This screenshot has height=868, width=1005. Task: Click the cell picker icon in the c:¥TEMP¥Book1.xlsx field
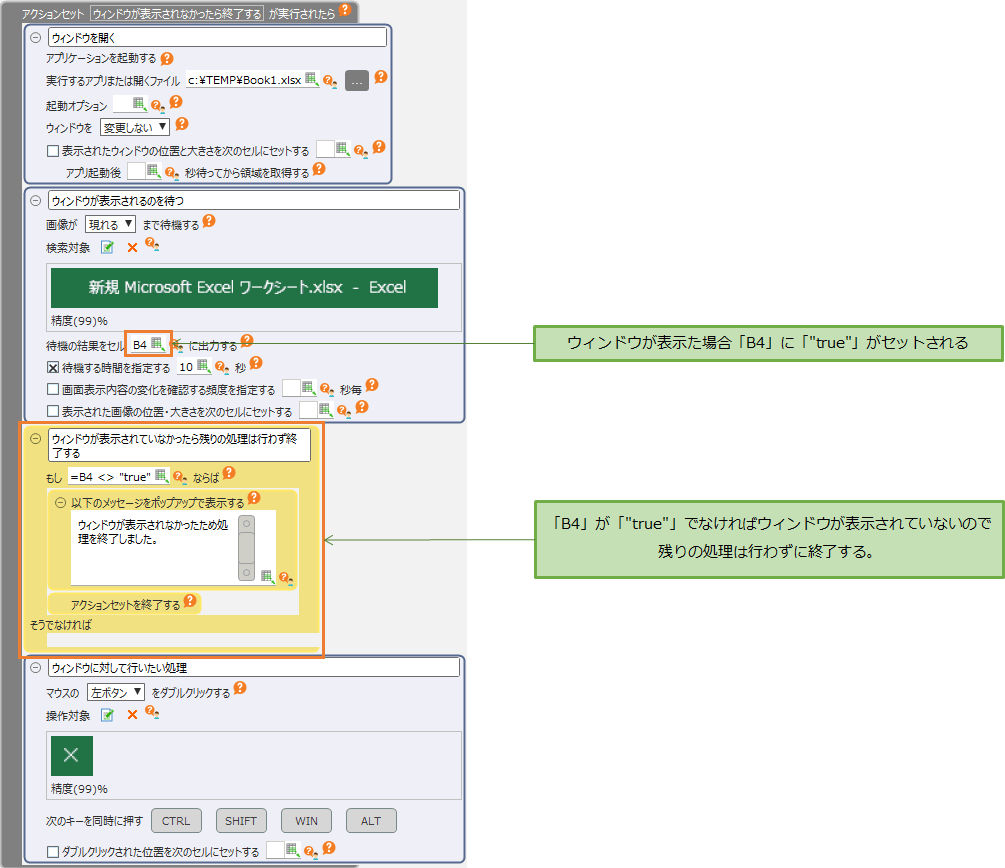[x=311, y=79]
